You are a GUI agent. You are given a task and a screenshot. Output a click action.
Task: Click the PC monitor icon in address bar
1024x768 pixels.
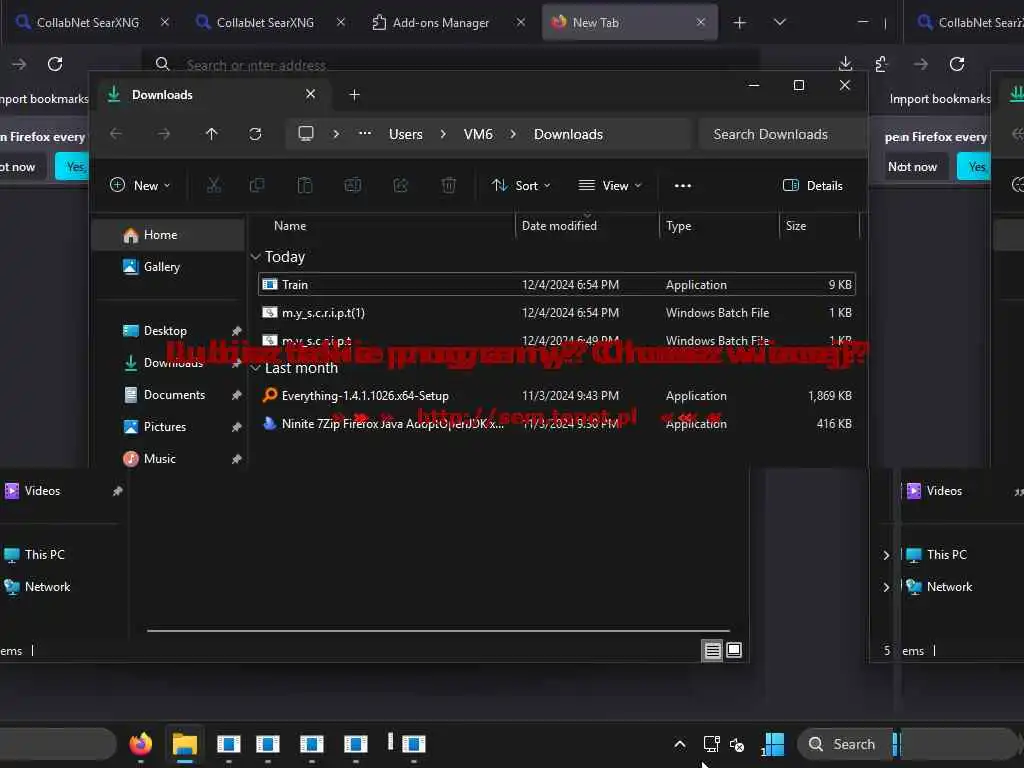306,134
